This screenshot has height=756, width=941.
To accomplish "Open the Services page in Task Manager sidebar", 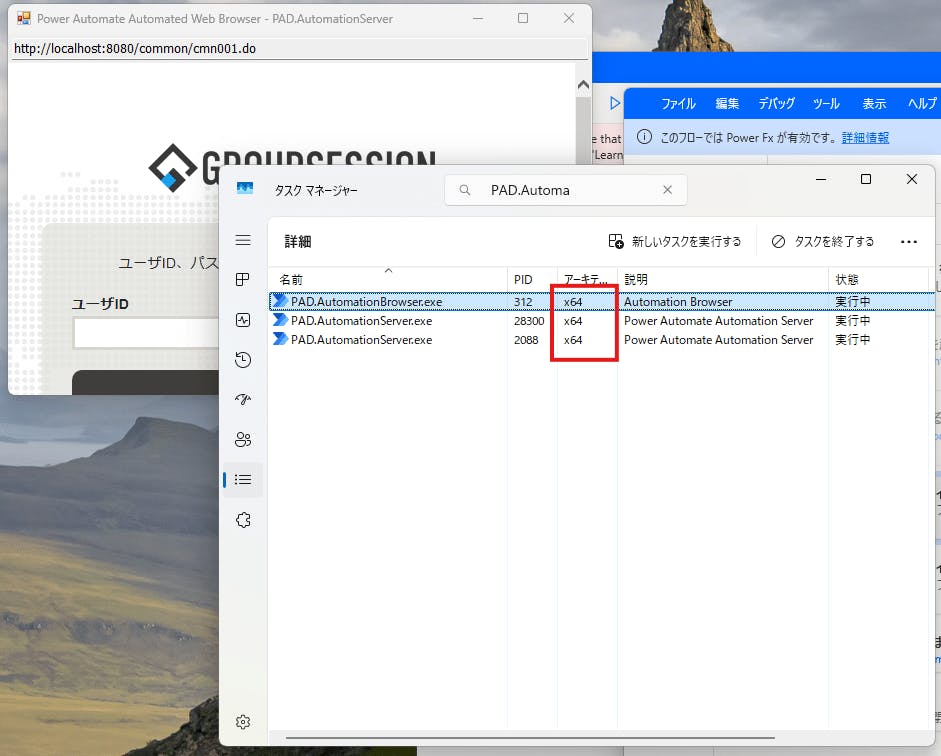I will [x=243, y=520].
